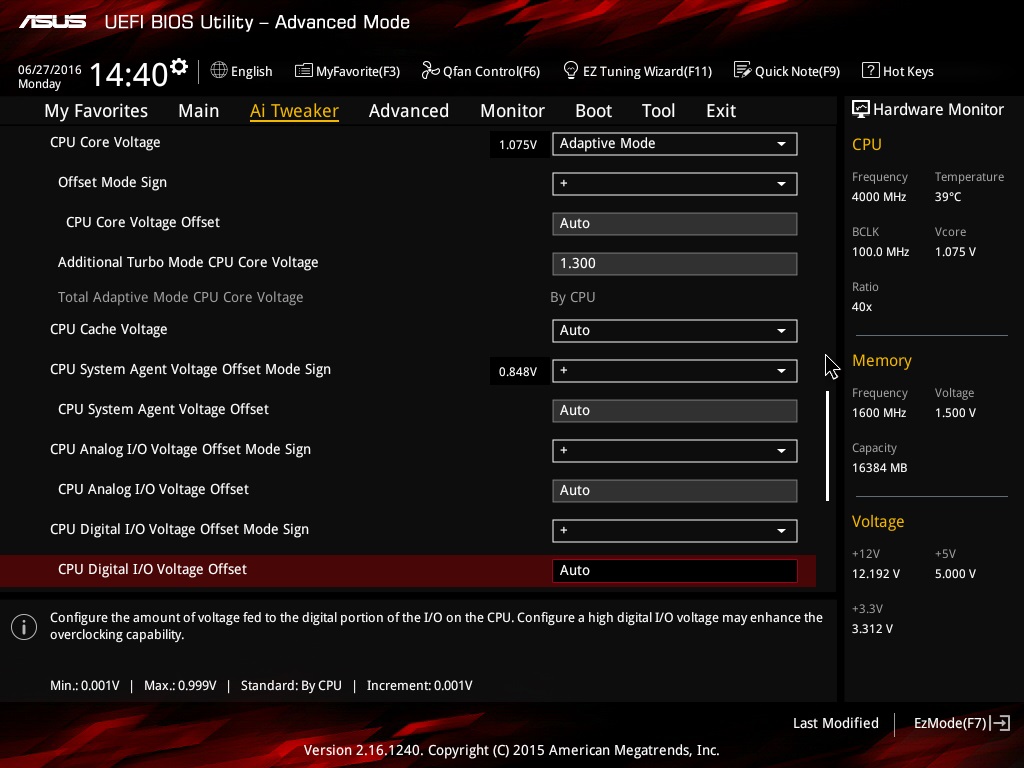Click the +12V reading 12.192 V
Screen dimensions: 1024x768
(876, 573)
